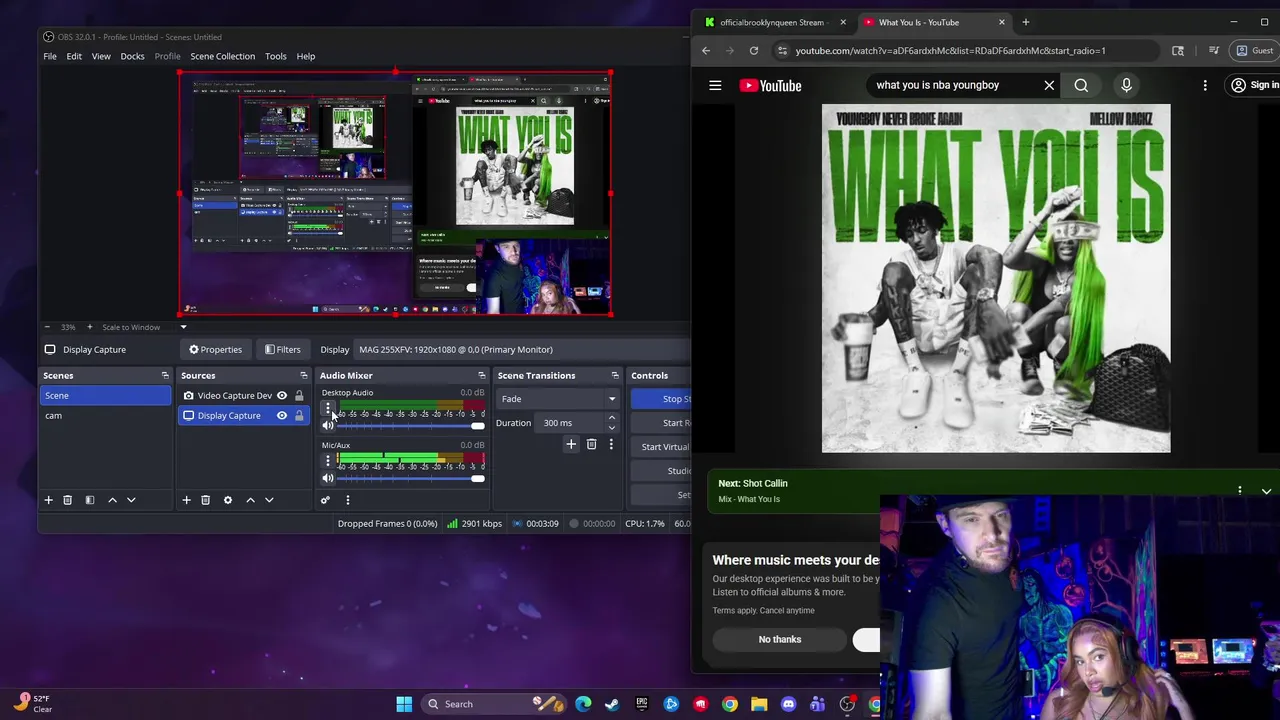Add a new scene with plus icon
Viewport: 1280px width, 720px height.
(48, 500)
